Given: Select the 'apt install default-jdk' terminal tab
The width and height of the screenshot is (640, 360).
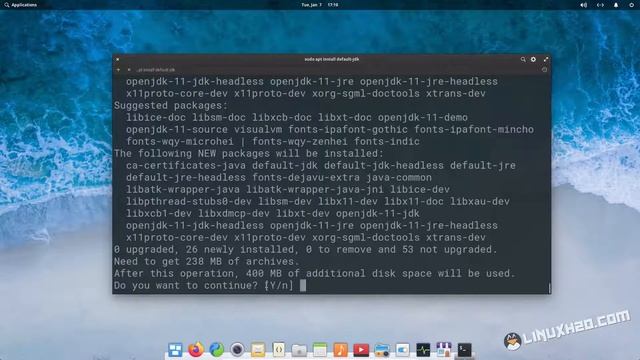Looking at the screenshot, I should click(x=156, y=70).
